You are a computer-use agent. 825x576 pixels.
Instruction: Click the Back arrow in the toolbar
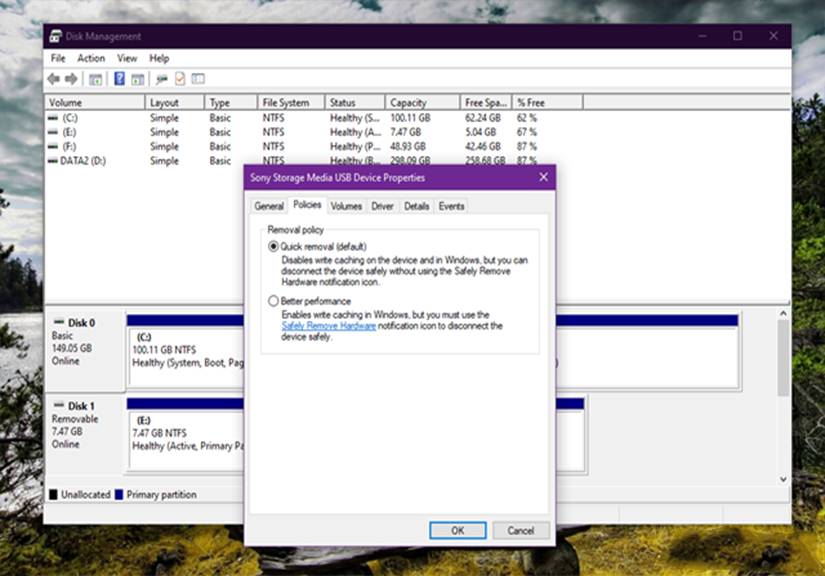click(54, 79)
